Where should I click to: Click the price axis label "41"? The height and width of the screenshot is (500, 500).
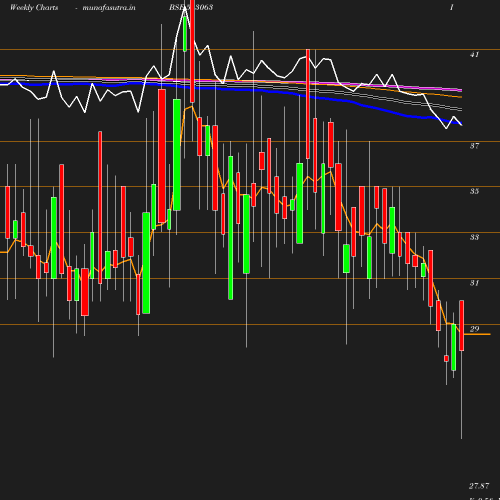coord(474,54)
